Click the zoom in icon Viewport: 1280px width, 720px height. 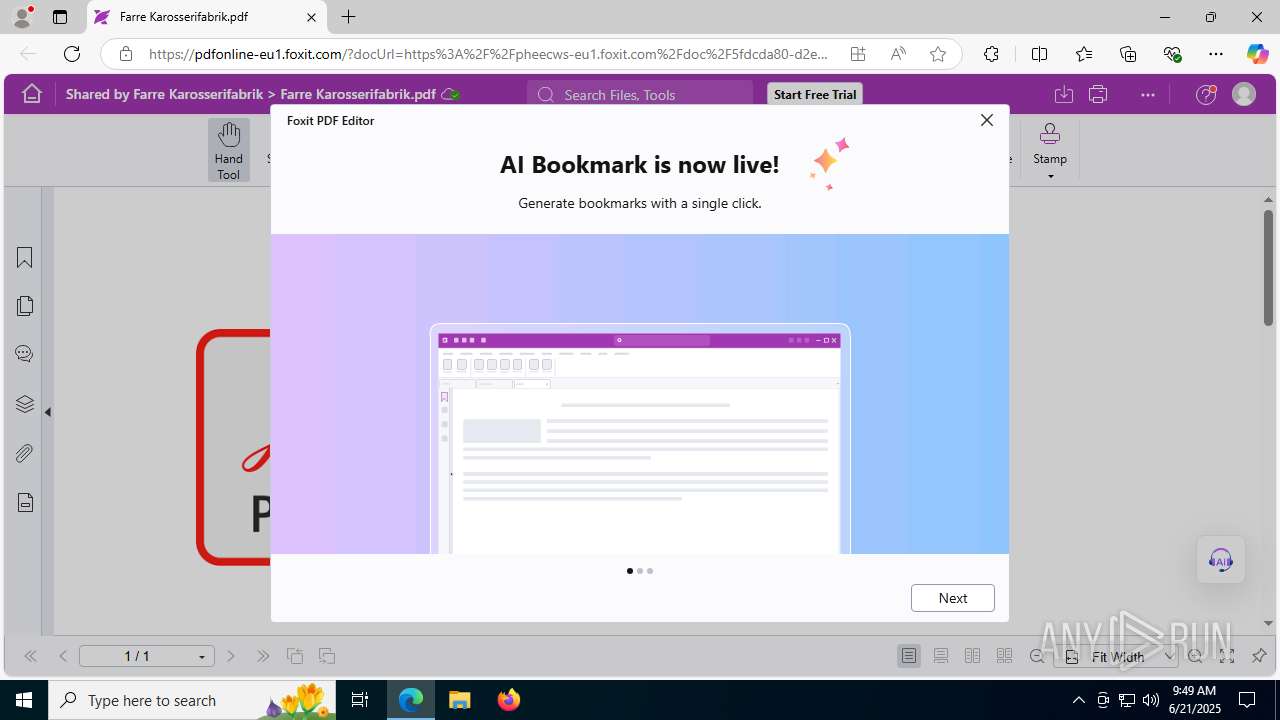pos(1195,657)
